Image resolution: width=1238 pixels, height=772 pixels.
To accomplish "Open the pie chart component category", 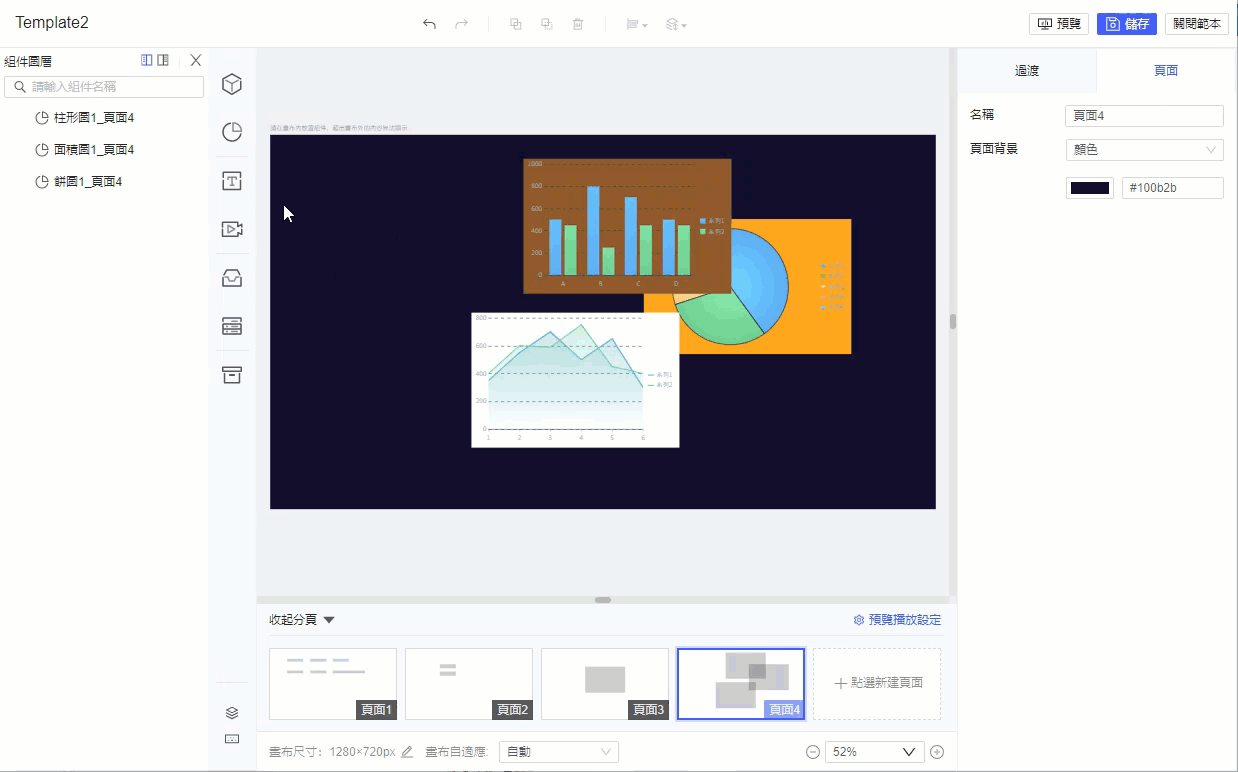I will pyautogui.click(x=232, y=132).
